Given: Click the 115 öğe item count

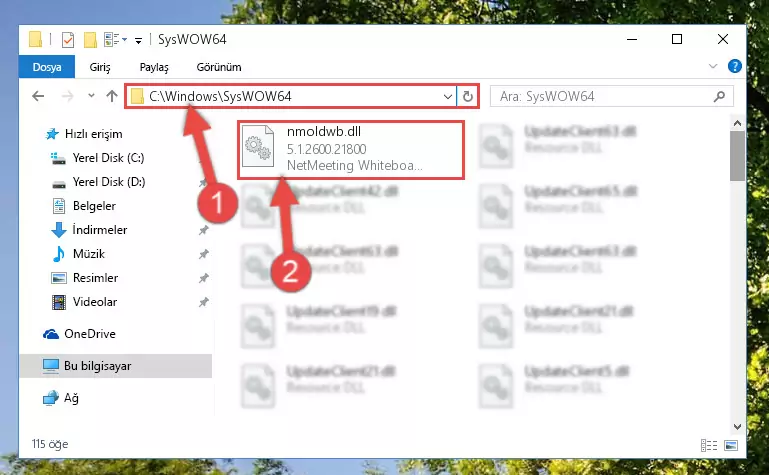Looking at the screenshot, I should 50,444.
